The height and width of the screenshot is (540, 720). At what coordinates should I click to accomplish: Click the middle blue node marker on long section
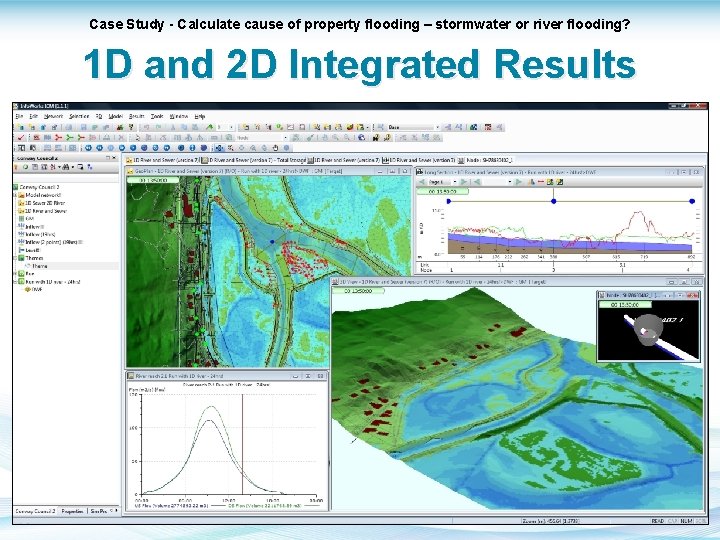[554, 201]
